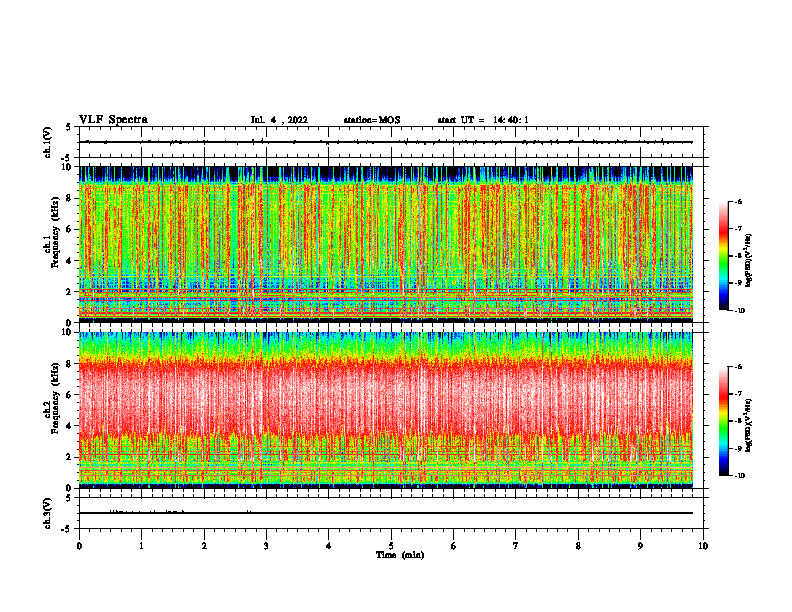Click the ch.1 frequency tick label "8"
Image resolution: width=792 pixels, height=612 pixels.
point(69,198)
